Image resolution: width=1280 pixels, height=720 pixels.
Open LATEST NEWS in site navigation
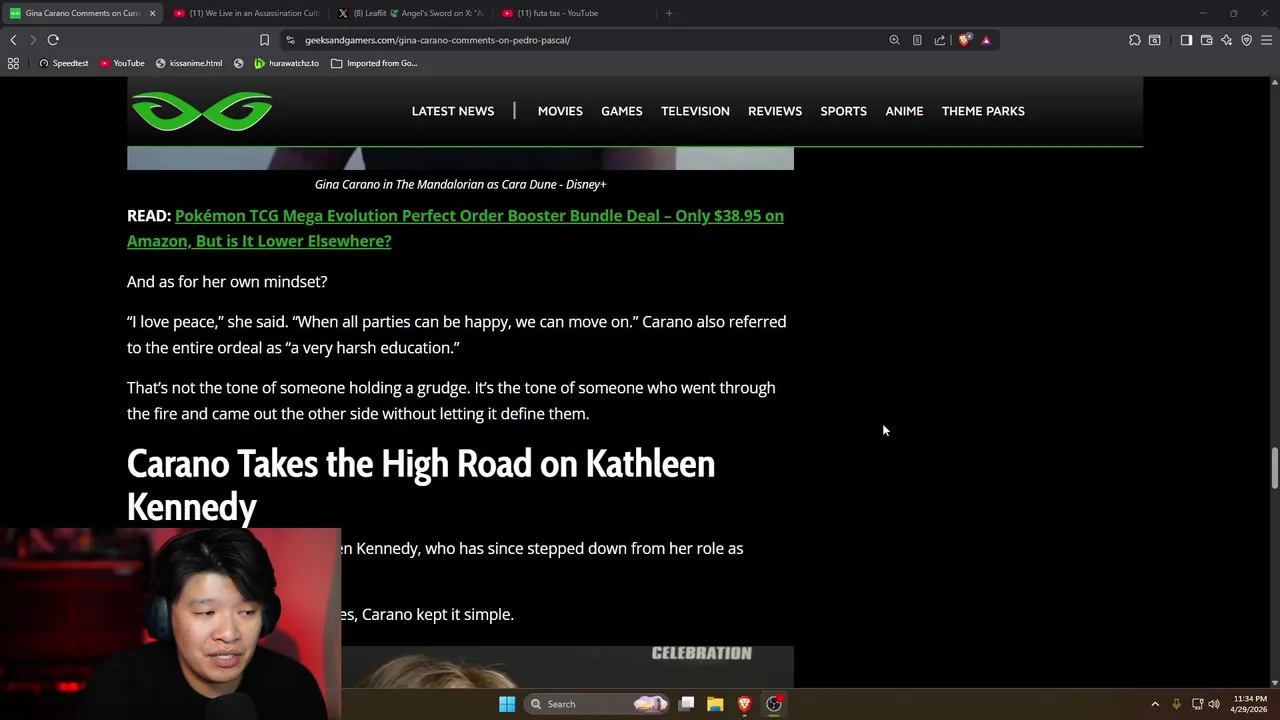[x=453, y=111]
